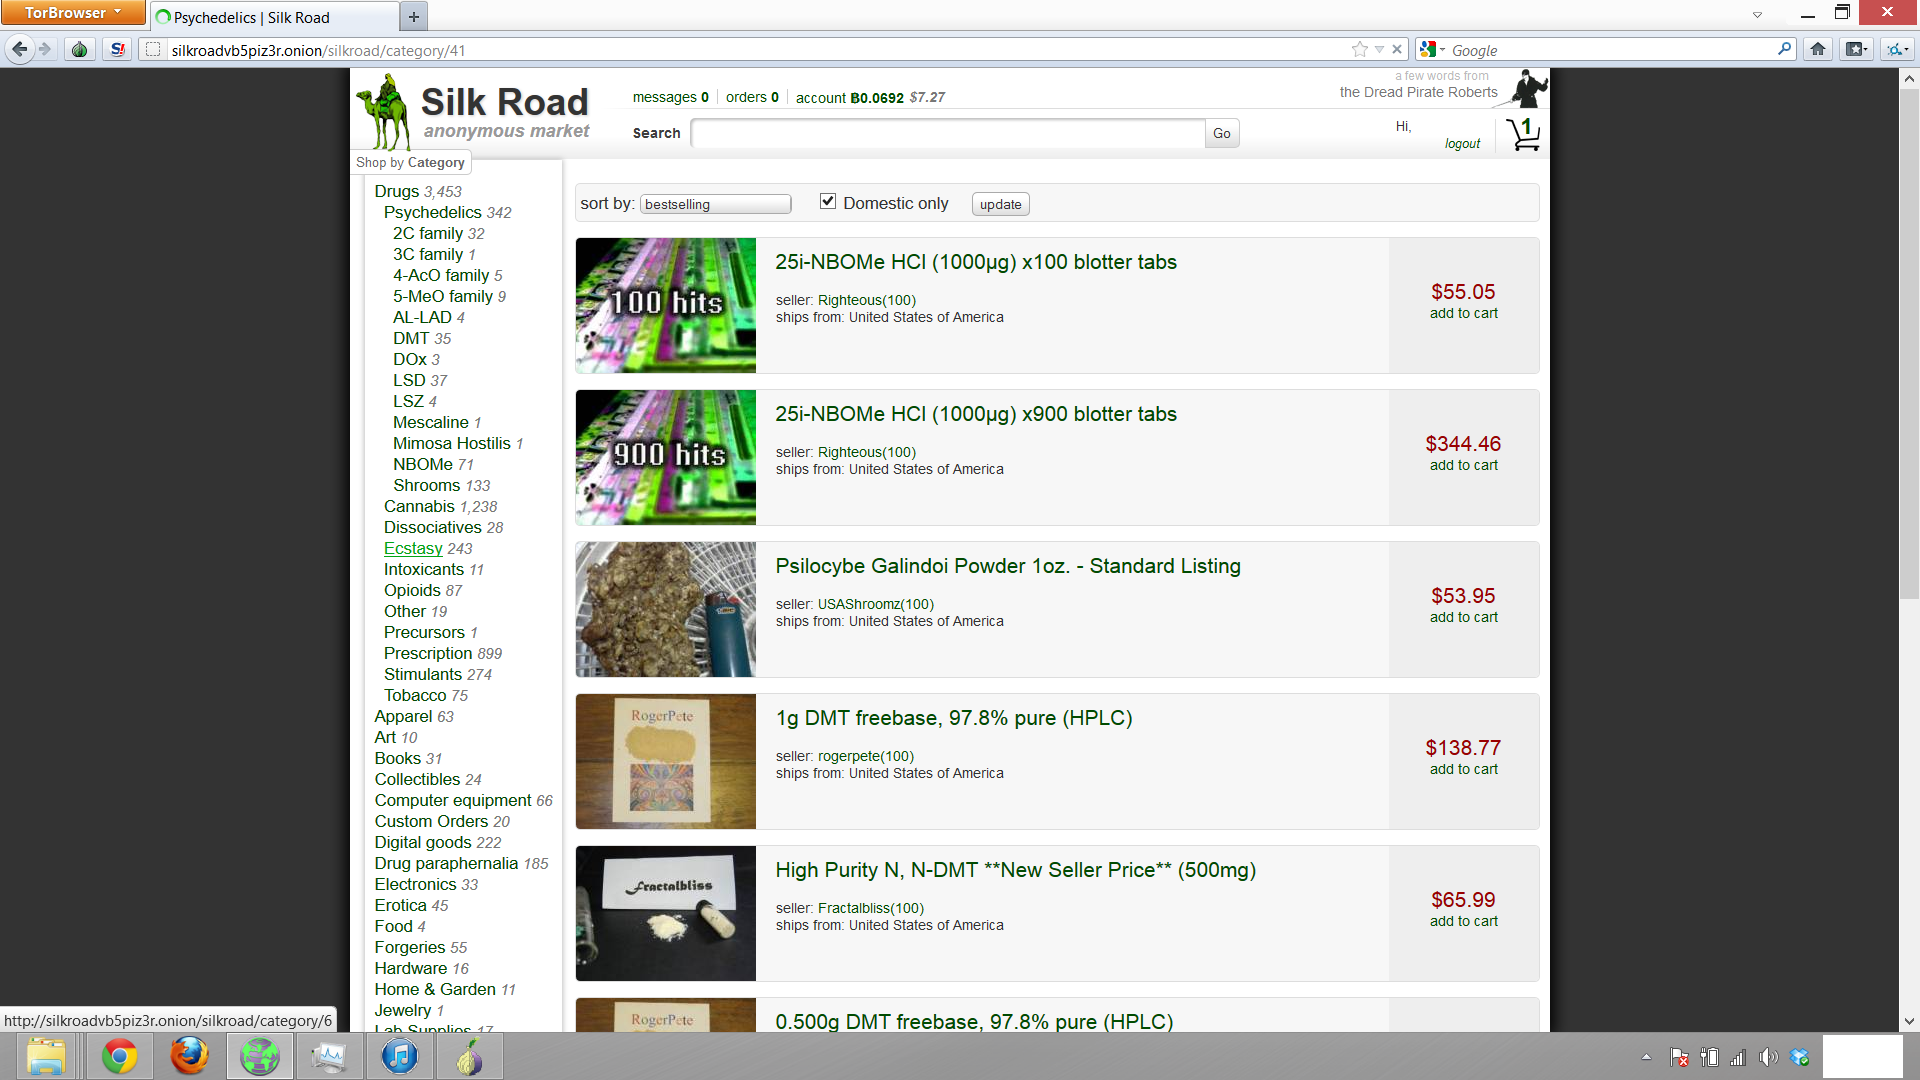The height and width of the screenshot is (1080, 1920).
Task: Open the Ecstasy category link
Action: click(413, 548)
